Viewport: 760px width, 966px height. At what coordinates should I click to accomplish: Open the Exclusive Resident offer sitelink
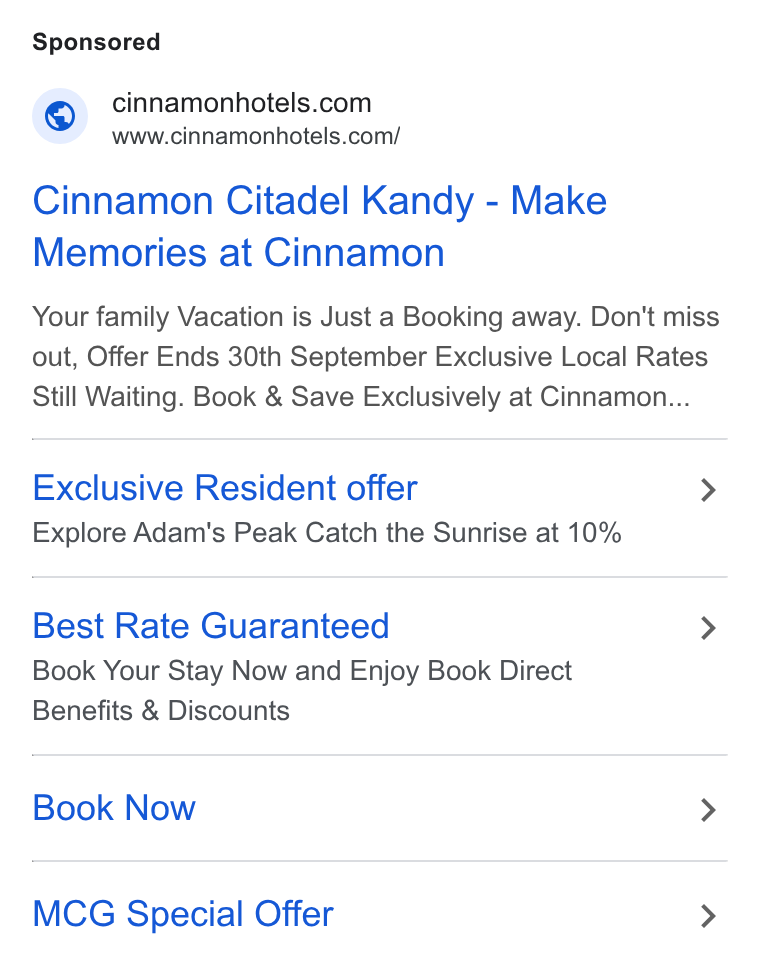[225, 488]
